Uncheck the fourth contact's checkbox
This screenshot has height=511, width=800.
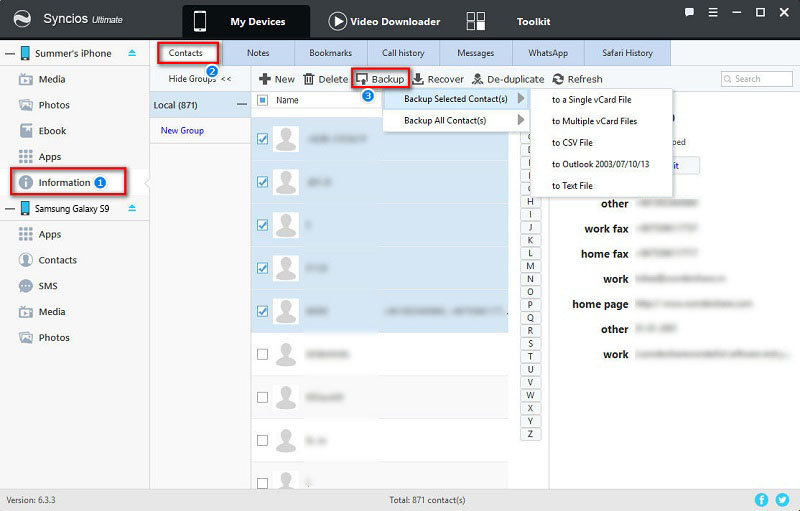click(x=262, y=268)
